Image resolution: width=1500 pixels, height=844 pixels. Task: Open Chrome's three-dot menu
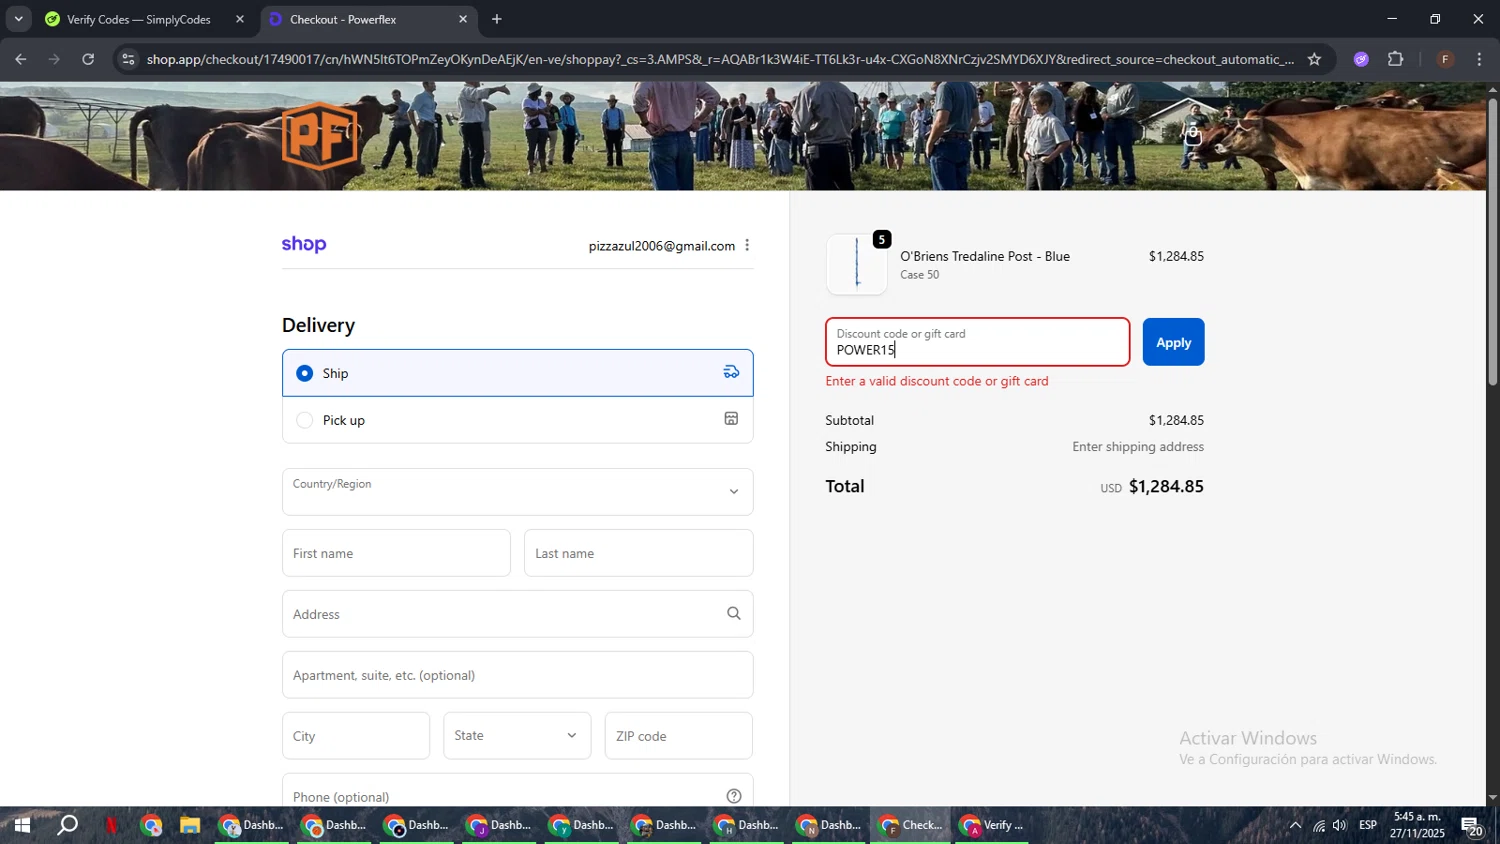coord(1479,59)
